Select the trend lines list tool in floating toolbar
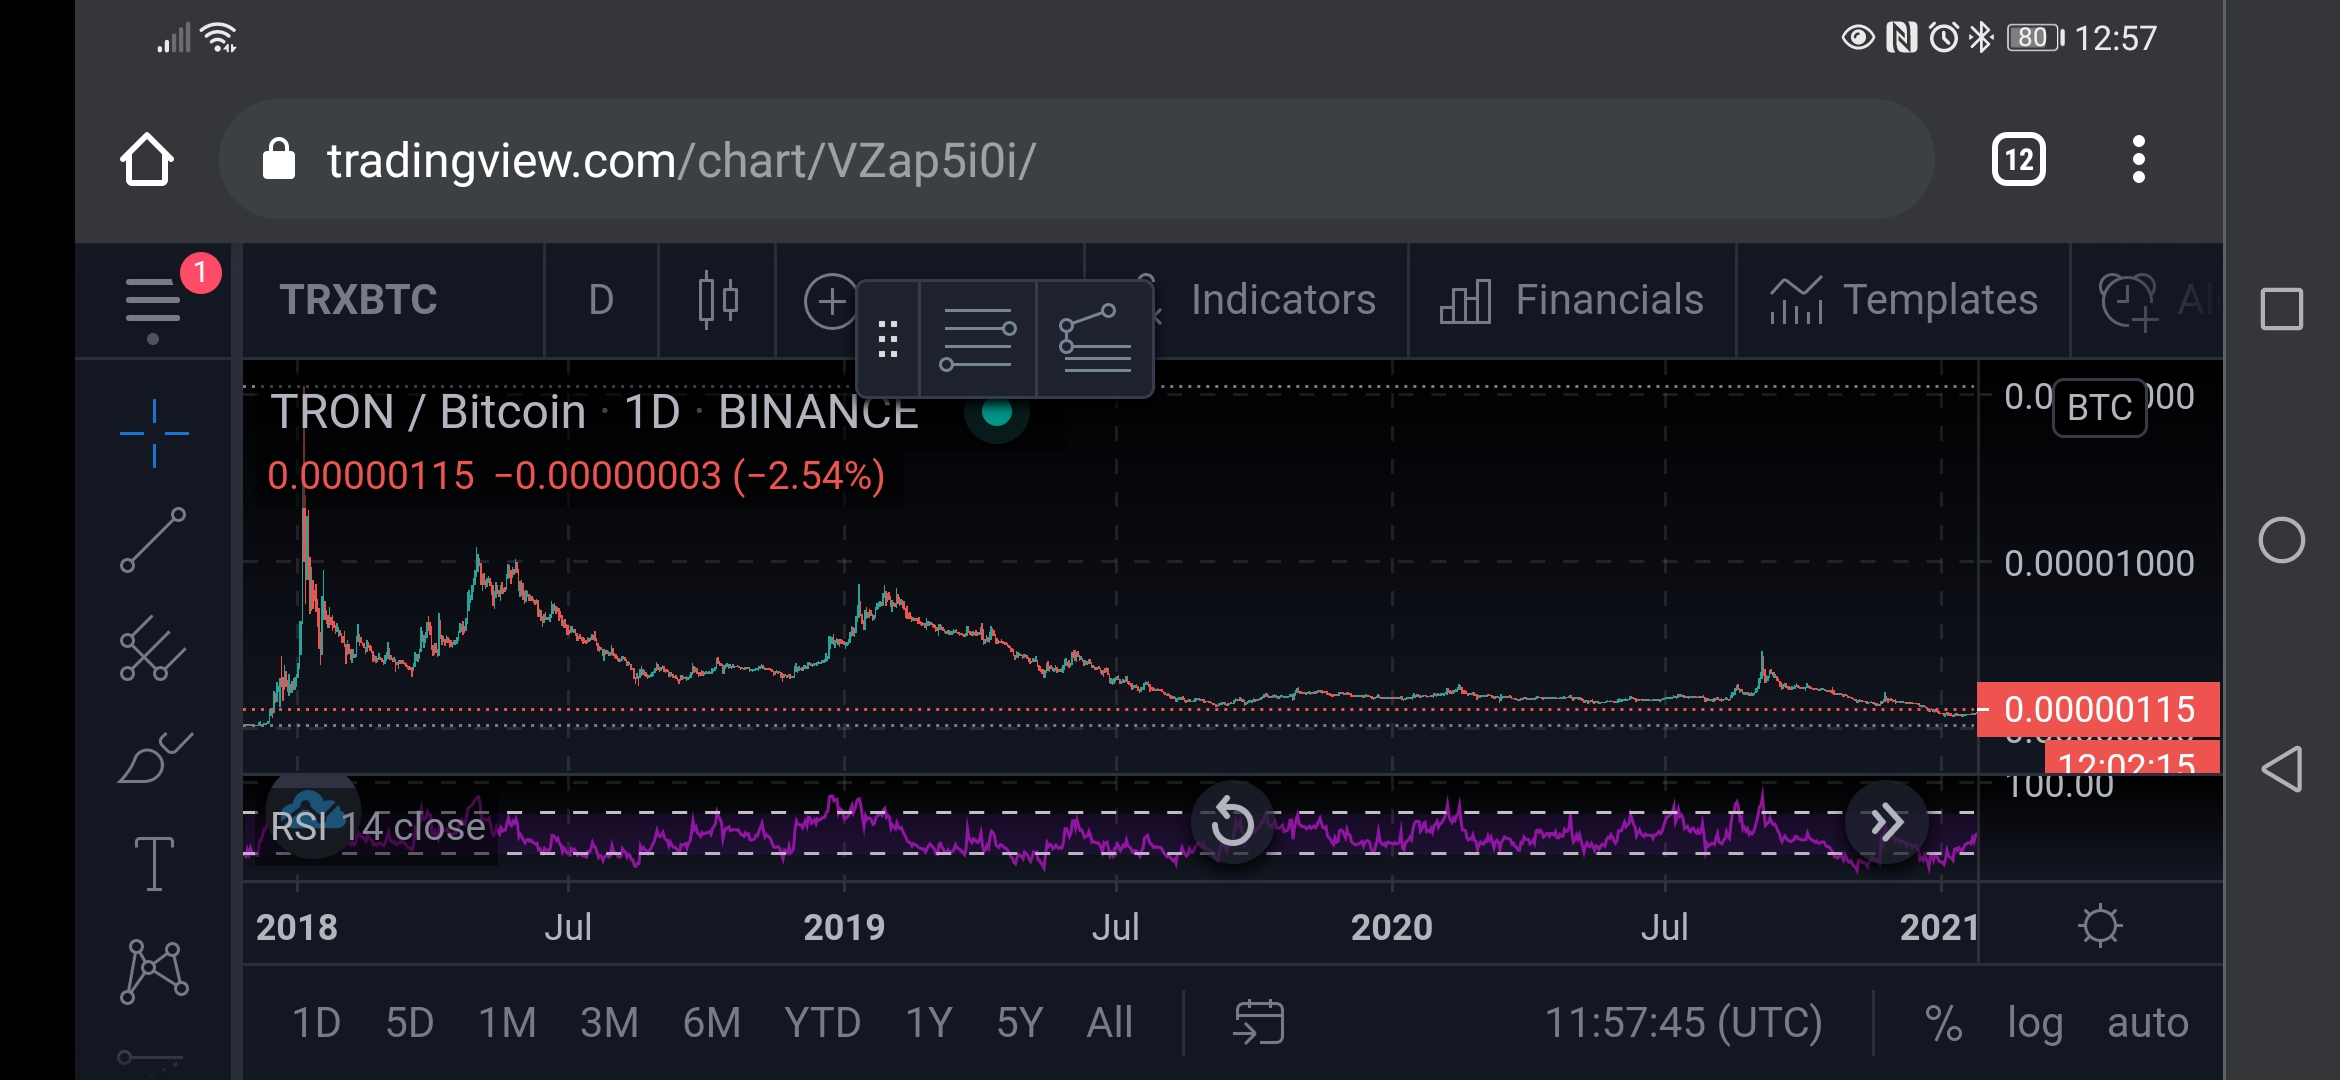The width and height of the screenshot is (2340, 1080). [1095, 340]
